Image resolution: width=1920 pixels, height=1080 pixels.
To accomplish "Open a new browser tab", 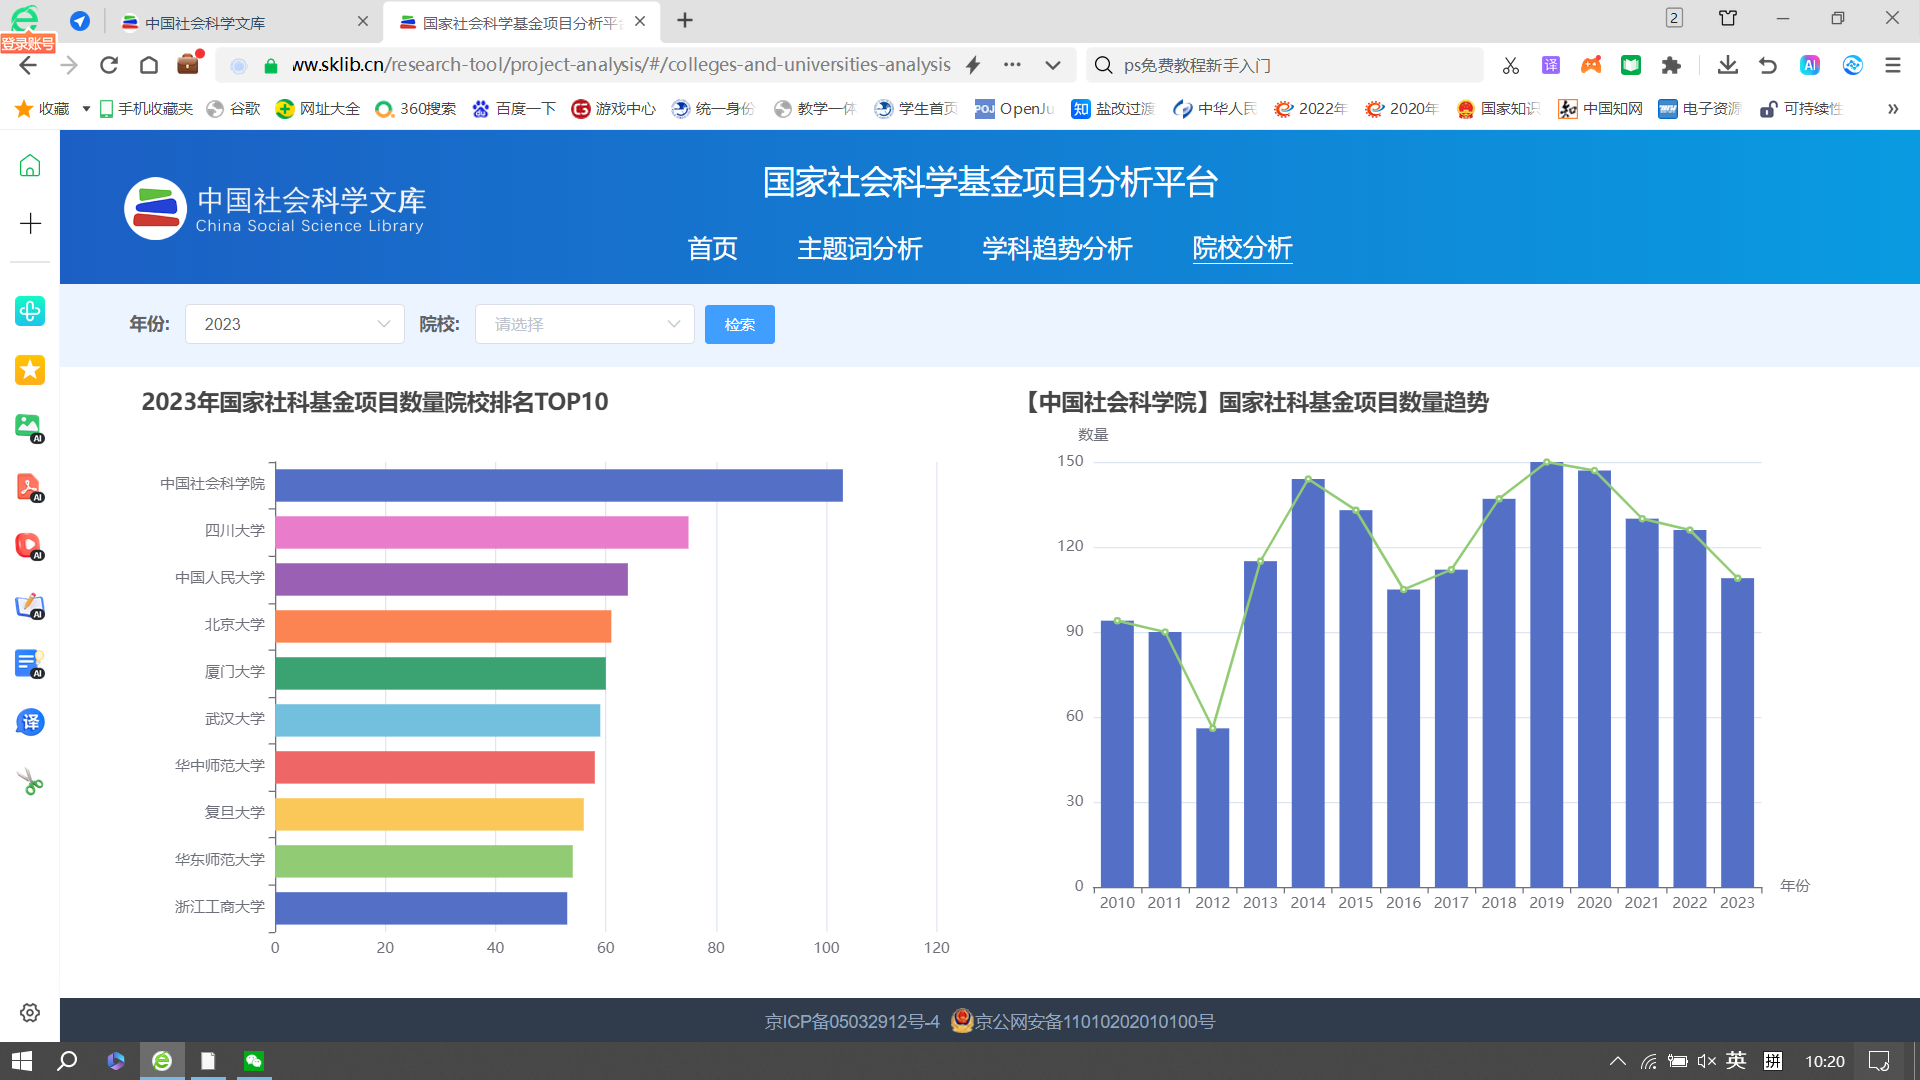I will pyautogui.click(x=685, y=21).
